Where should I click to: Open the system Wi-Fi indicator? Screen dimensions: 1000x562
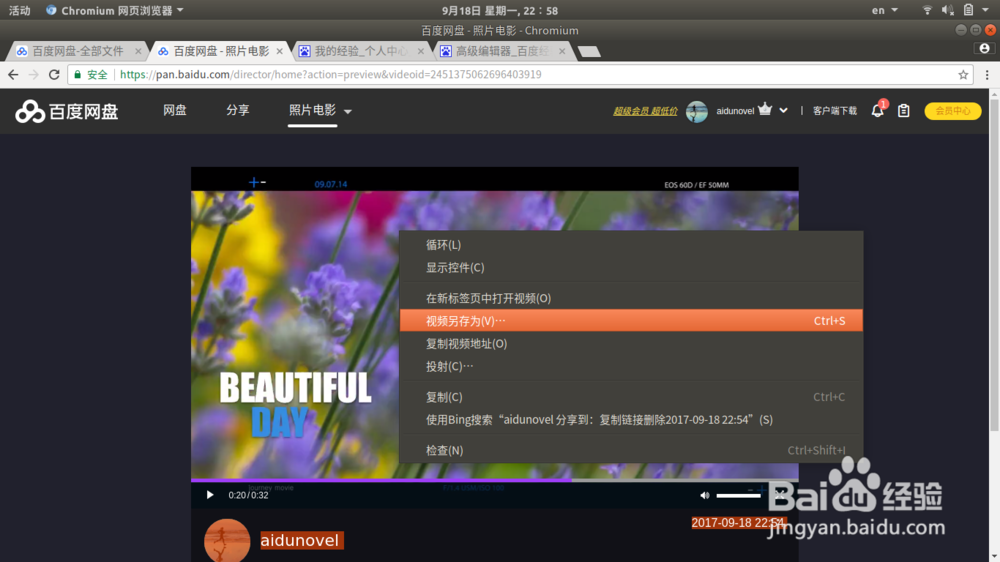click(x=927, y=10)
